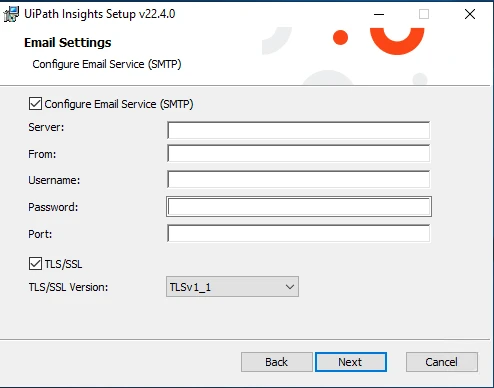The image size is (494, 388).
Task: Continue setup with Next button
Action: point(351,362)
